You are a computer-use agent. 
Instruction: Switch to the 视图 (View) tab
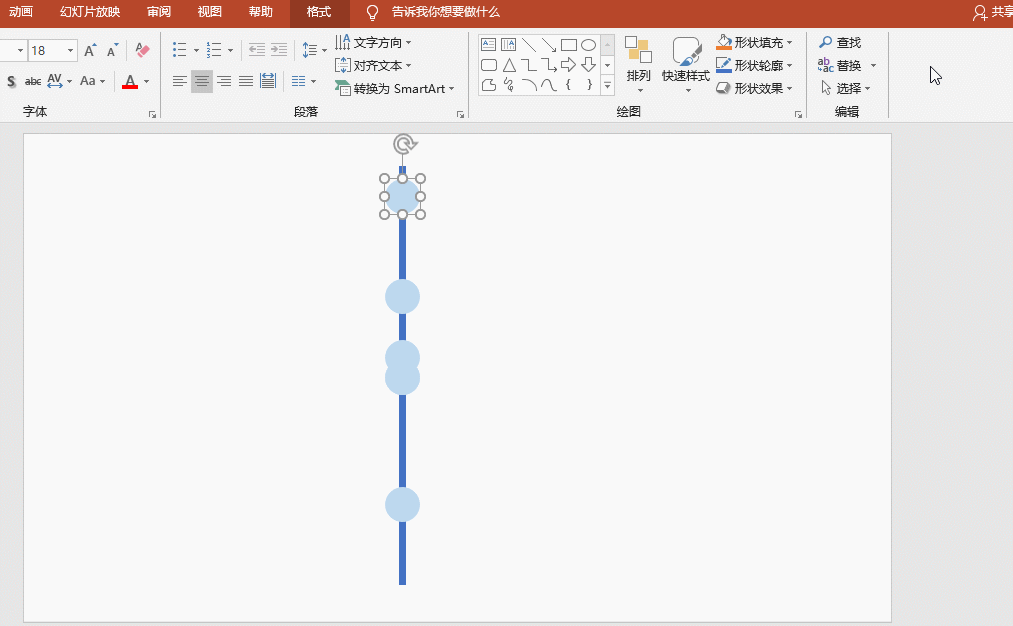click(209, 12)
